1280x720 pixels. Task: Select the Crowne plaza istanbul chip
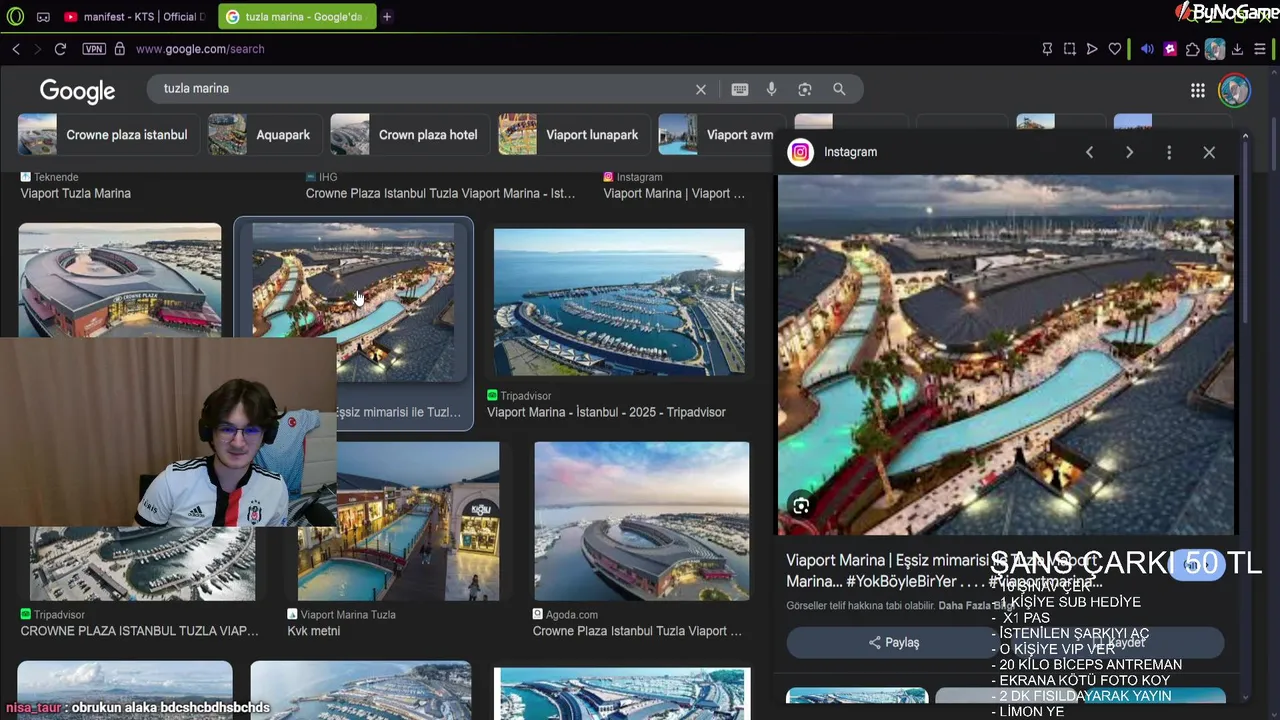[x=107, y=135]
